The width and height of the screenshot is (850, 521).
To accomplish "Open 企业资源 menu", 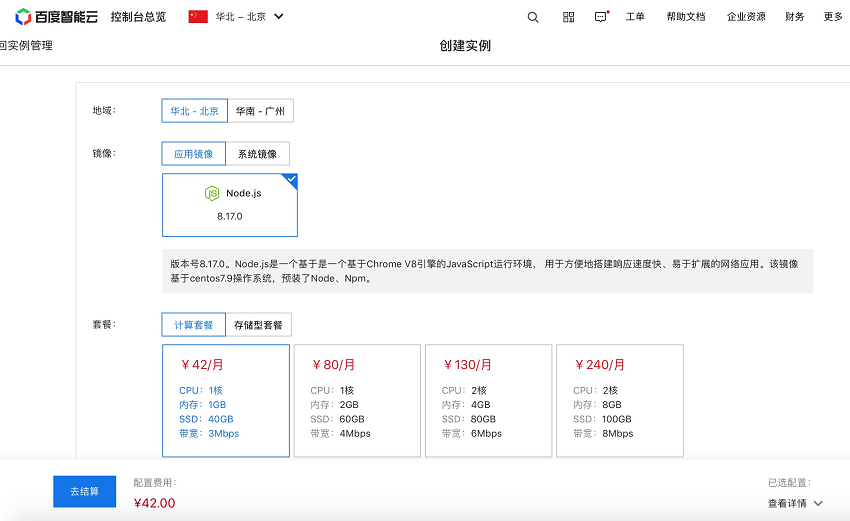I will (x=746, y=17).
